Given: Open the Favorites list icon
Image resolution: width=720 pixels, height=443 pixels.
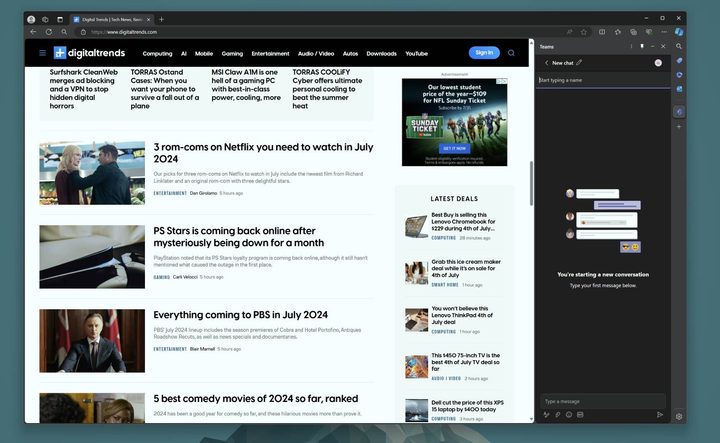Looking at the screenshot, I should click(x=618, y=32).
